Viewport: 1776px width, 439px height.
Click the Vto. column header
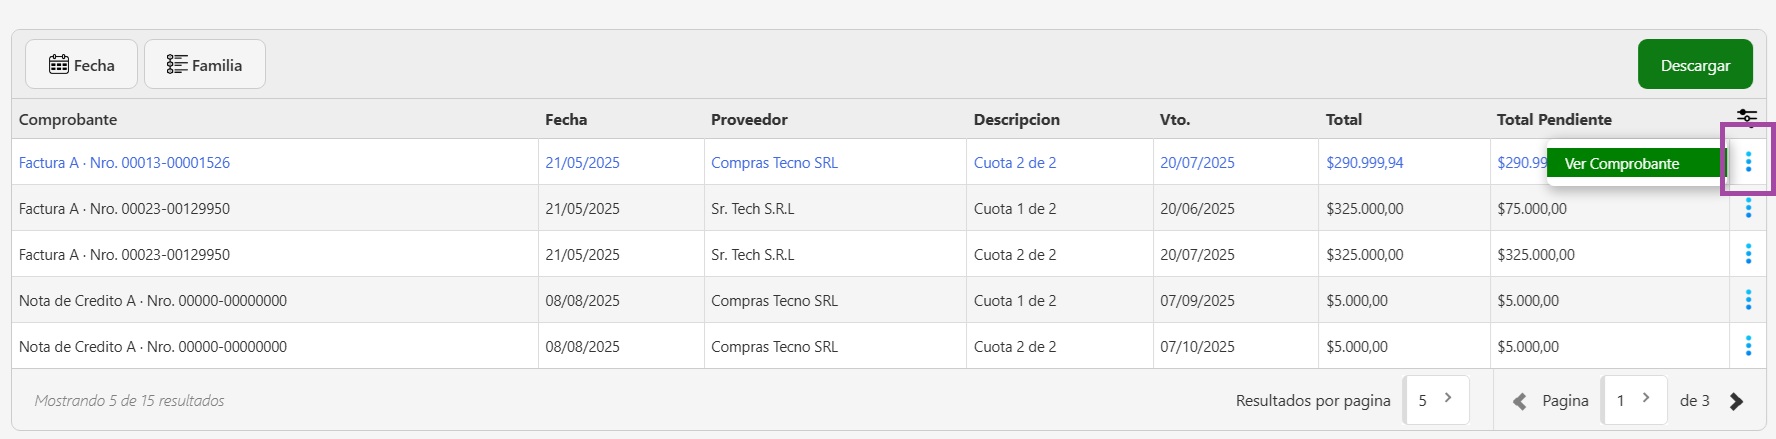(1175, 120)
